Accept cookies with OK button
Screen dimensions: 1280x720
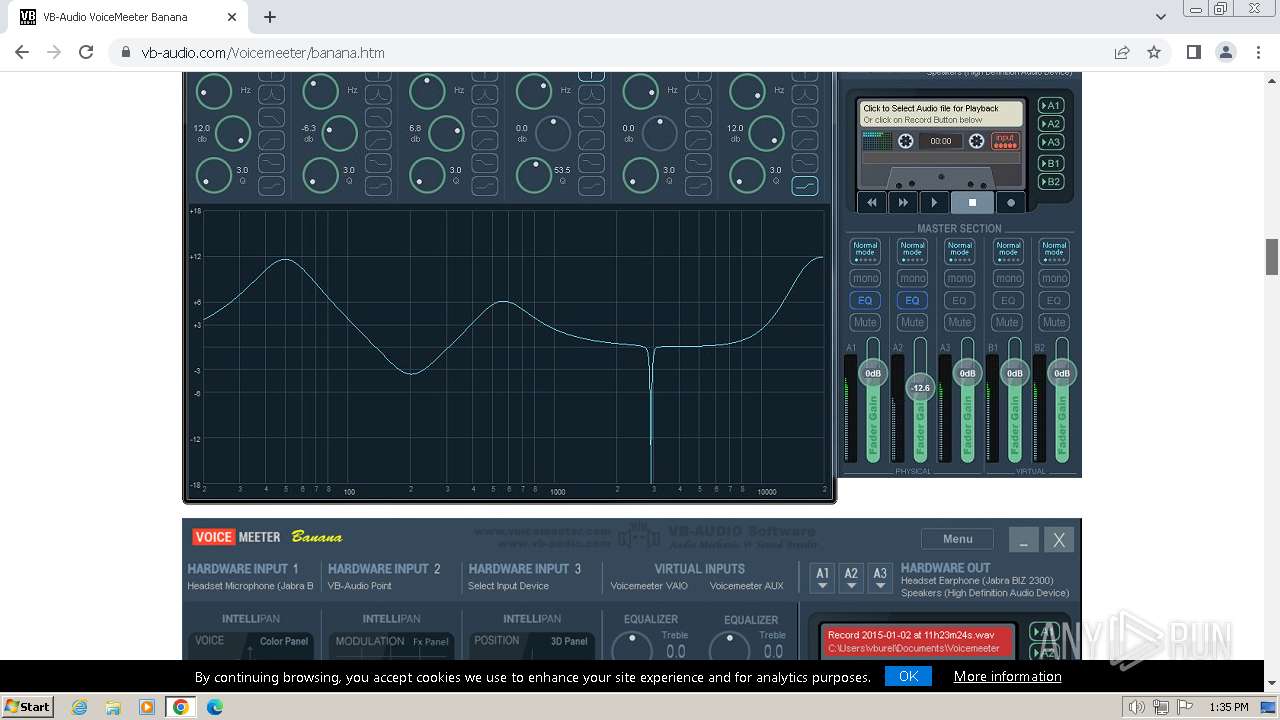[908, 676]
